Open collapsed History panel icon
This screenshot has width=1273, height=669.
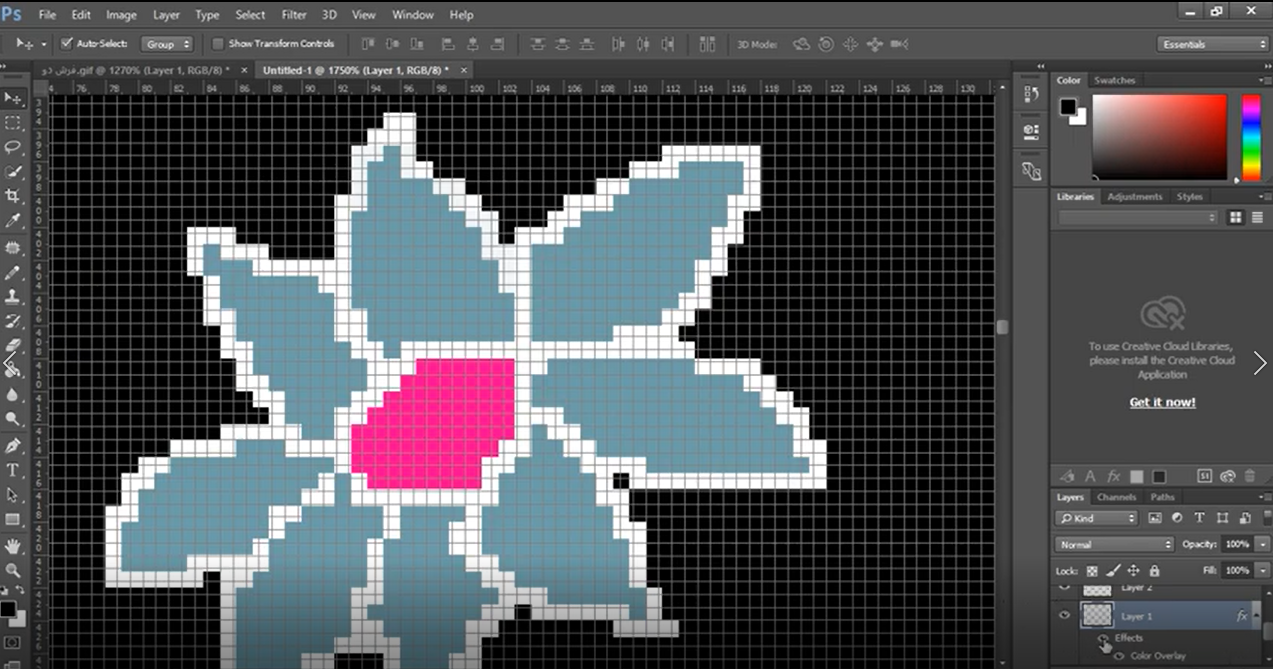coord(1031,94)
